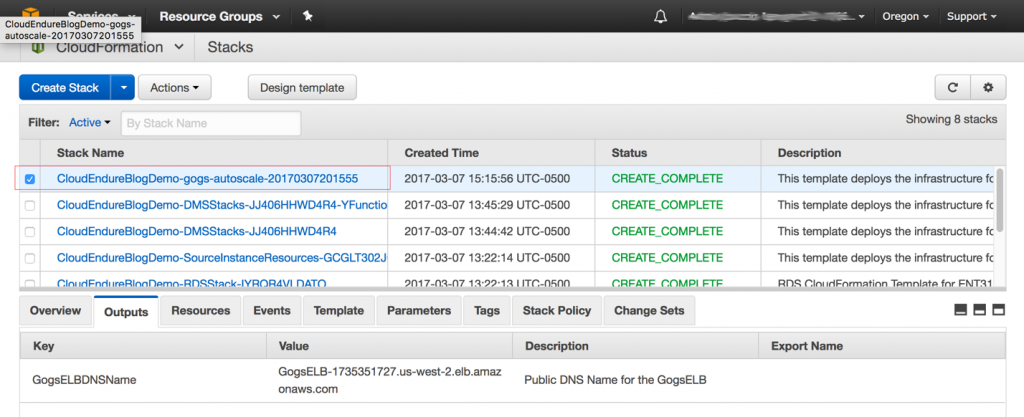
Task: Open the Resource Groups dropdown
Action: coord(219,16)
